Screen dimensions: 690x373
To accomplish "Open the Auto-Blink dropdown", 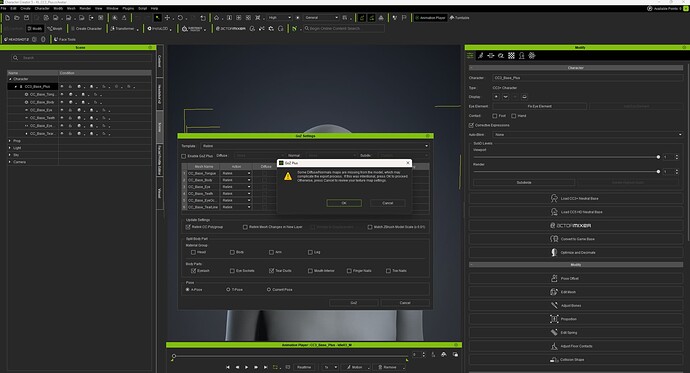I will 587,135.
